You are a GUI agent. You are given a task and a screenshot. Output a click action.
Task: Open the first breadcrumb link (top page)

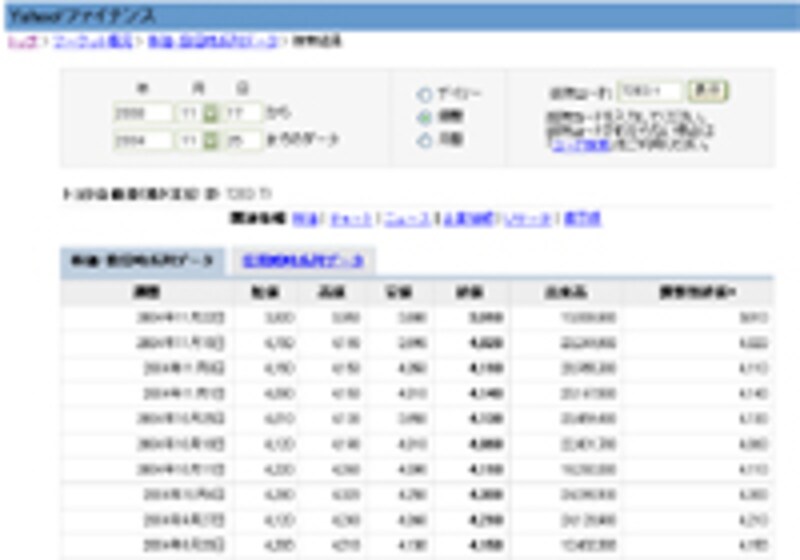click(22, 41)
